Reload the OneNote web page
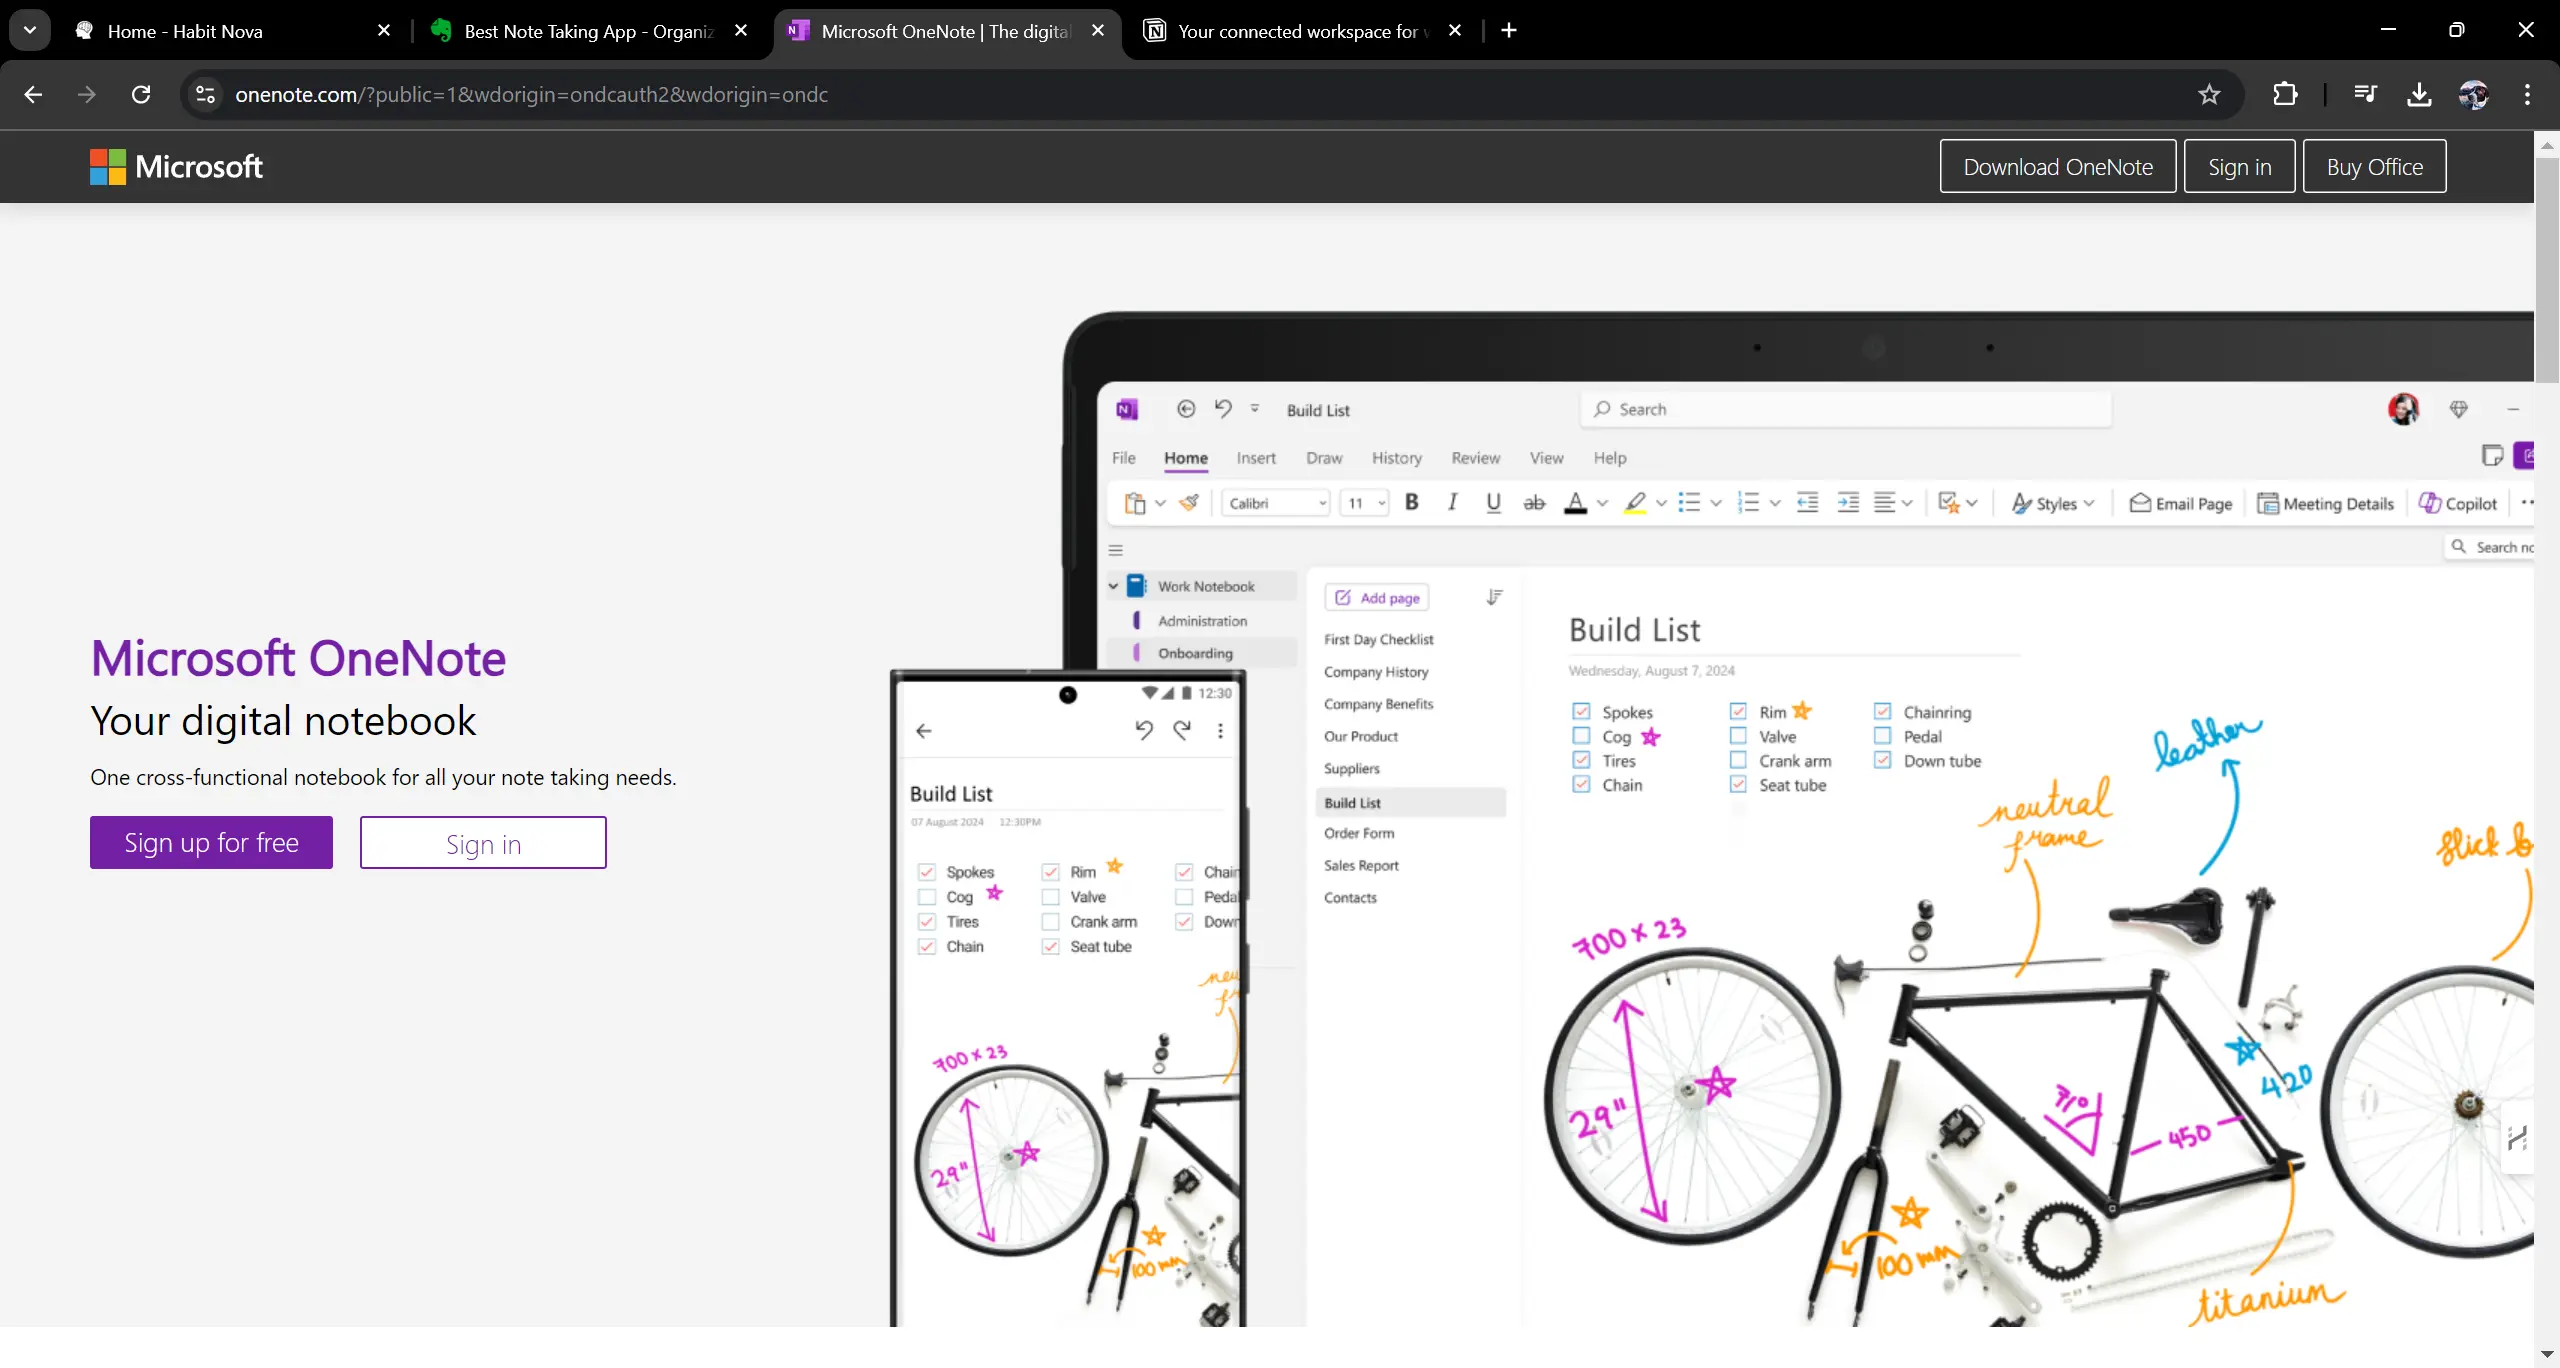The height and width of the screenshot is (1368, 2560). coord(141,94)
